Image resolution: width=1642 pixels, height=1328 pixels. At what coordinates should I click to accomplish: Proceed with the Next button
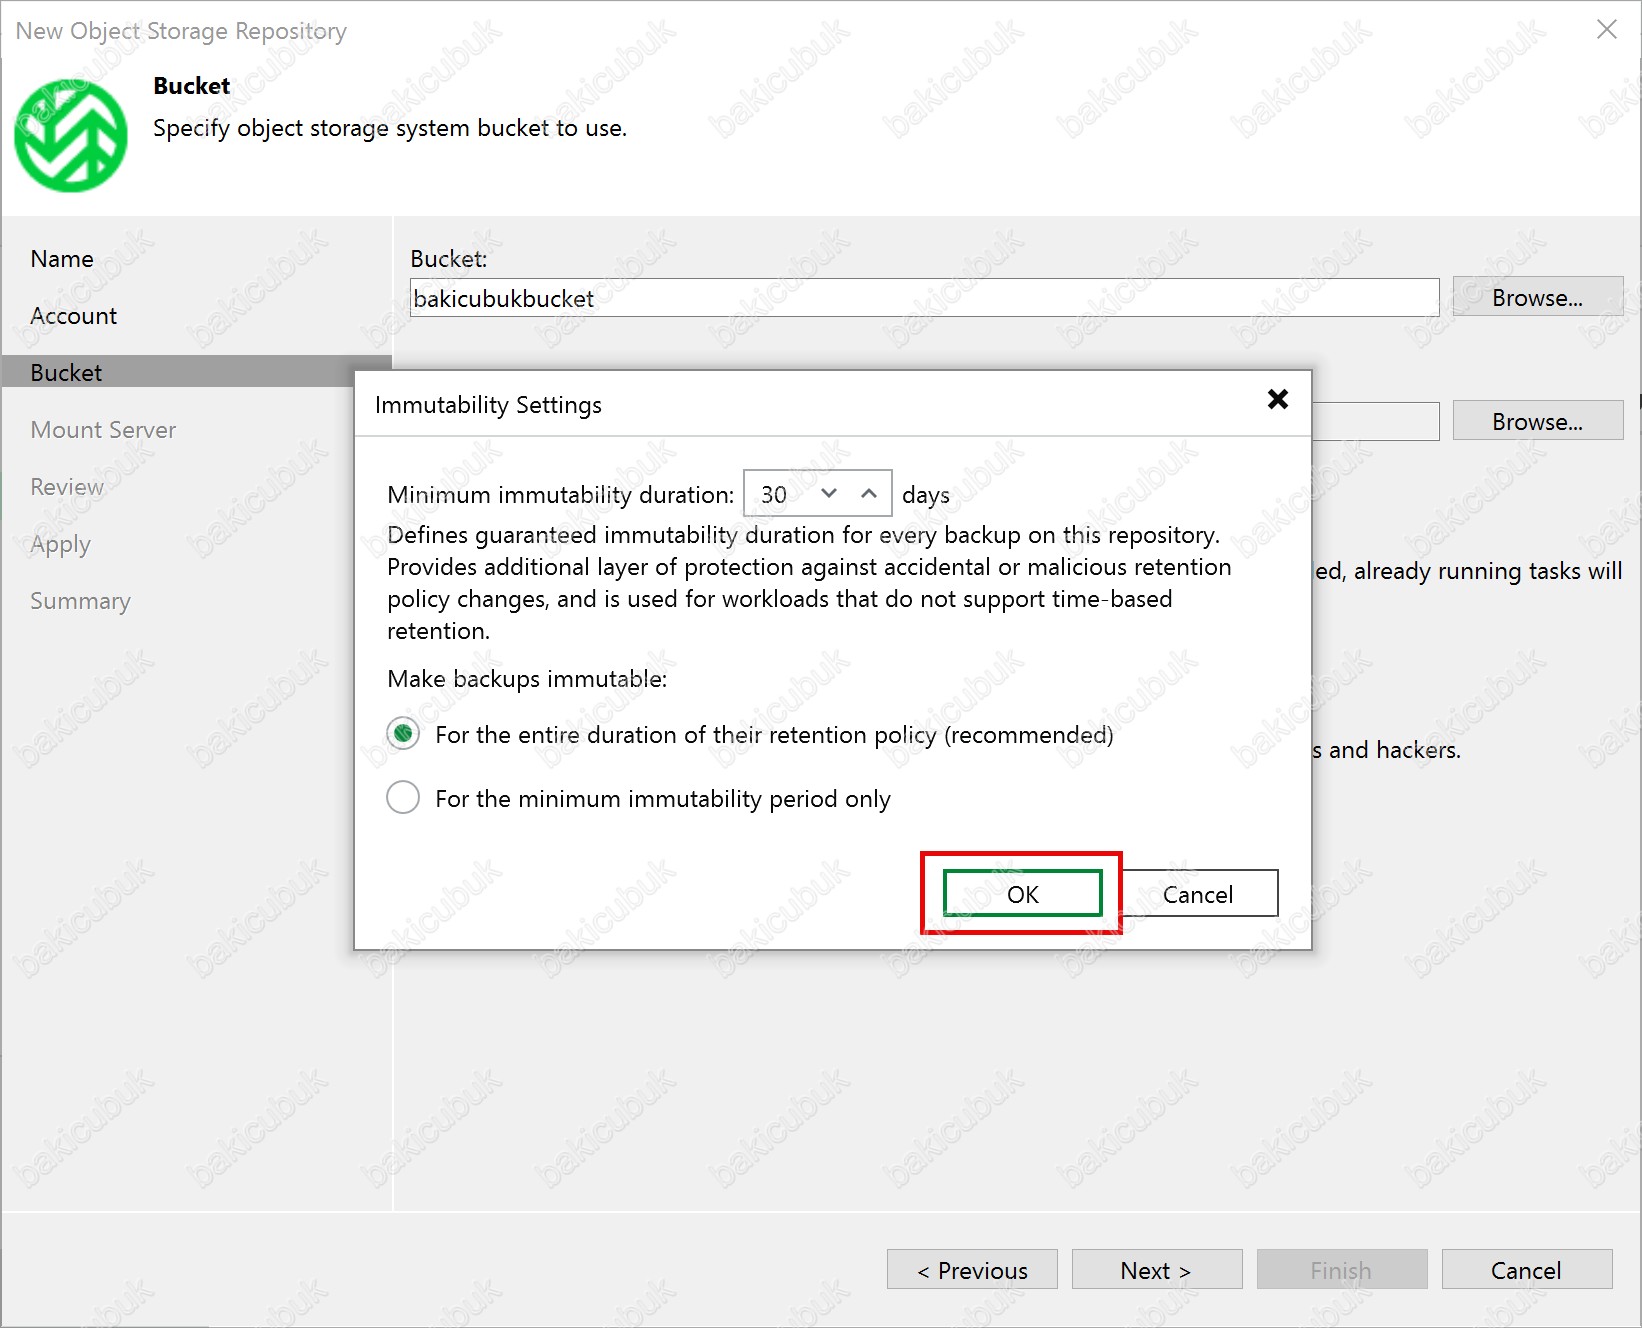click(1156, 1270)
